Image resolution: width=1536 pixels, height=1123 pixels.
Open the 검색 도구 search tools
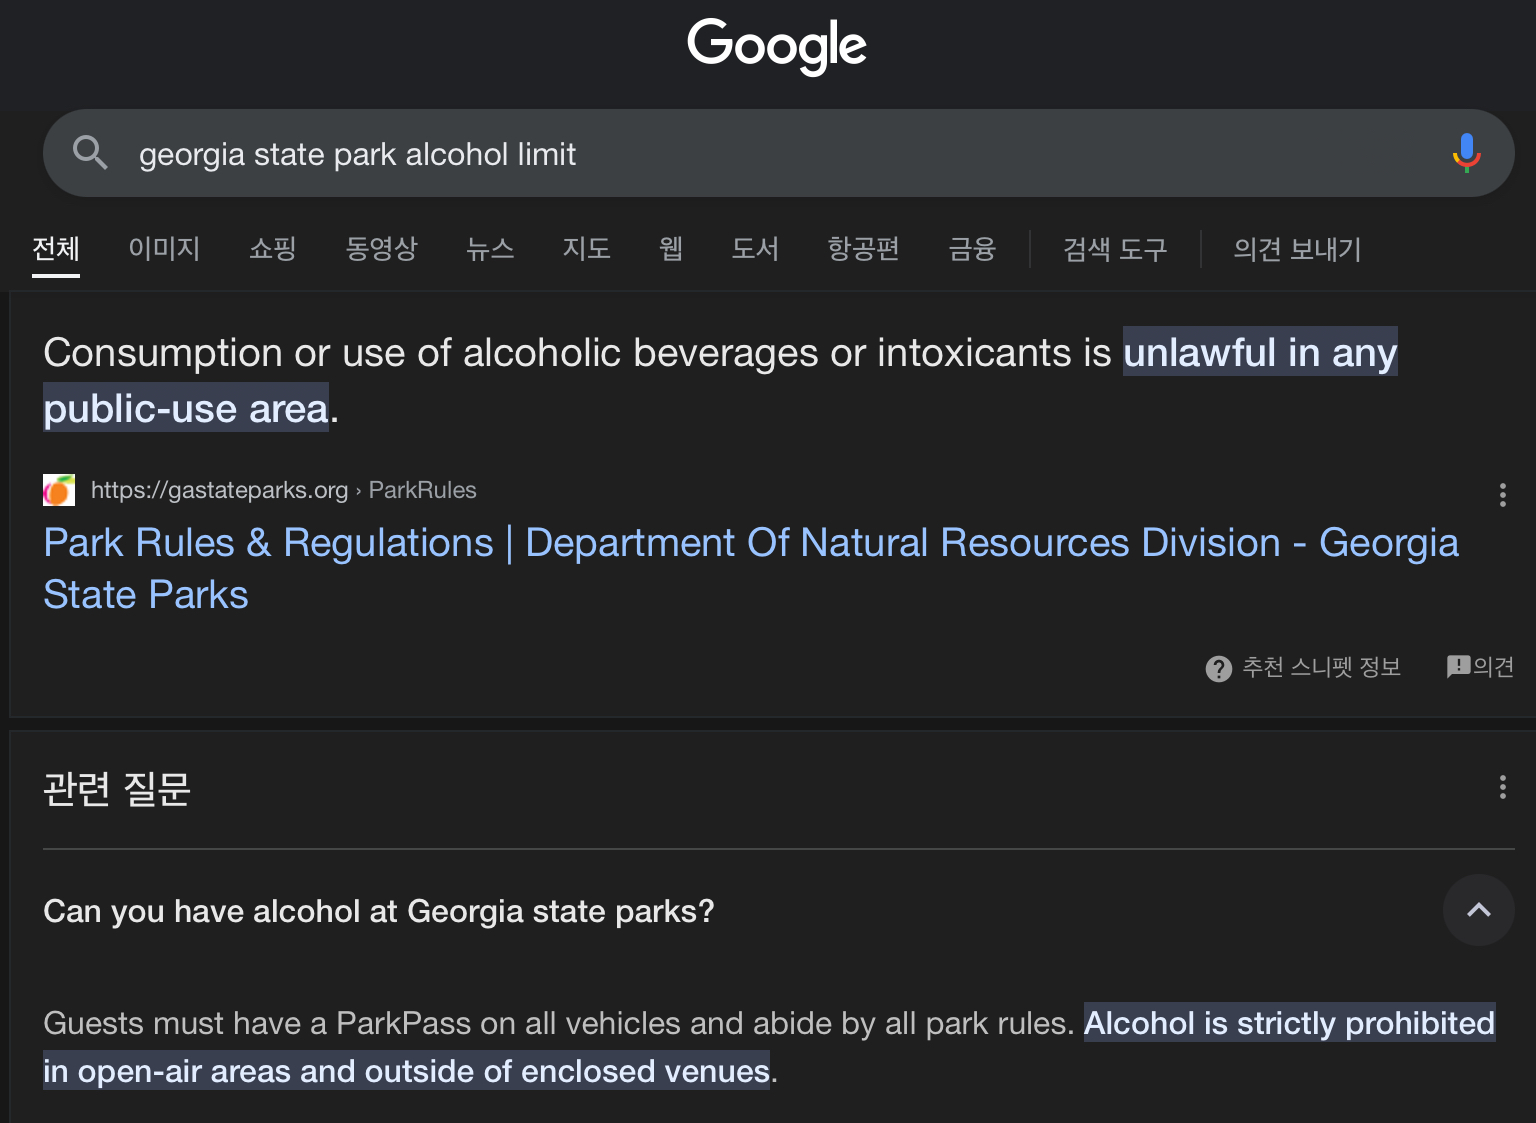[x=1114, y=249]
